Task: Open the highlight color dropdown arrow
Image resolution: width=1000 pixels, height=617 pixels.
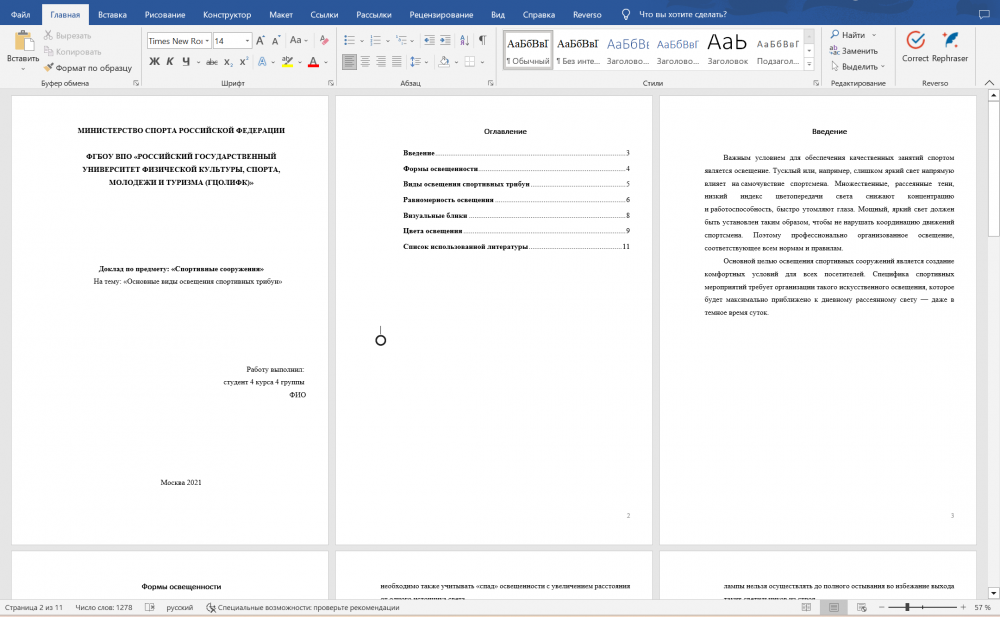Action: (x=300, y=63)
